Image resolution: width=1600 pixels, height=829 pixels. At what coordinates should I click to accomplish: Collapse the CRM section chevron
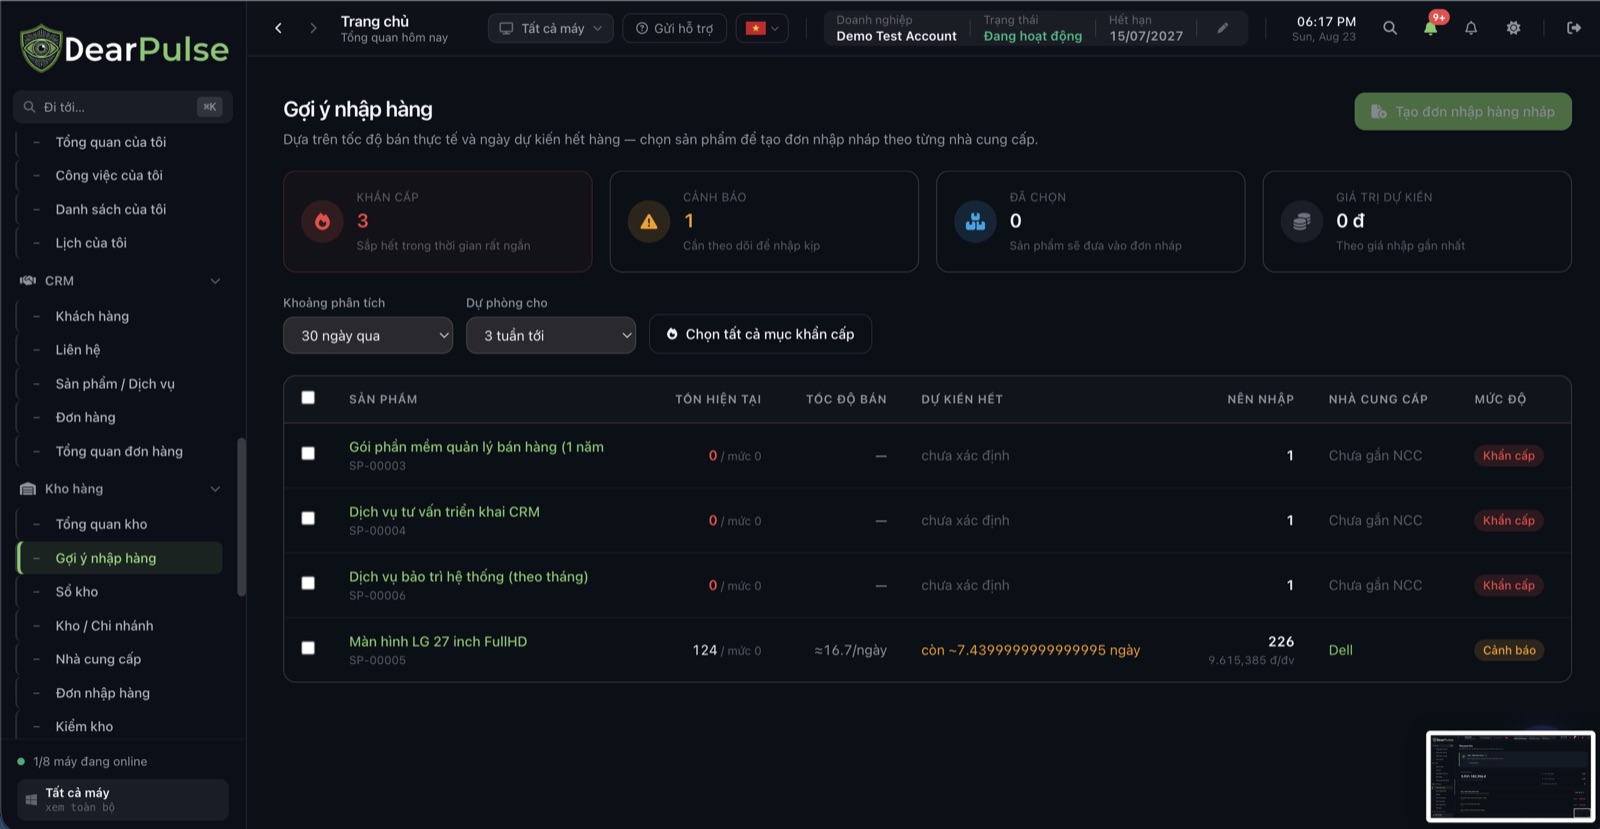tap(215, 281)
